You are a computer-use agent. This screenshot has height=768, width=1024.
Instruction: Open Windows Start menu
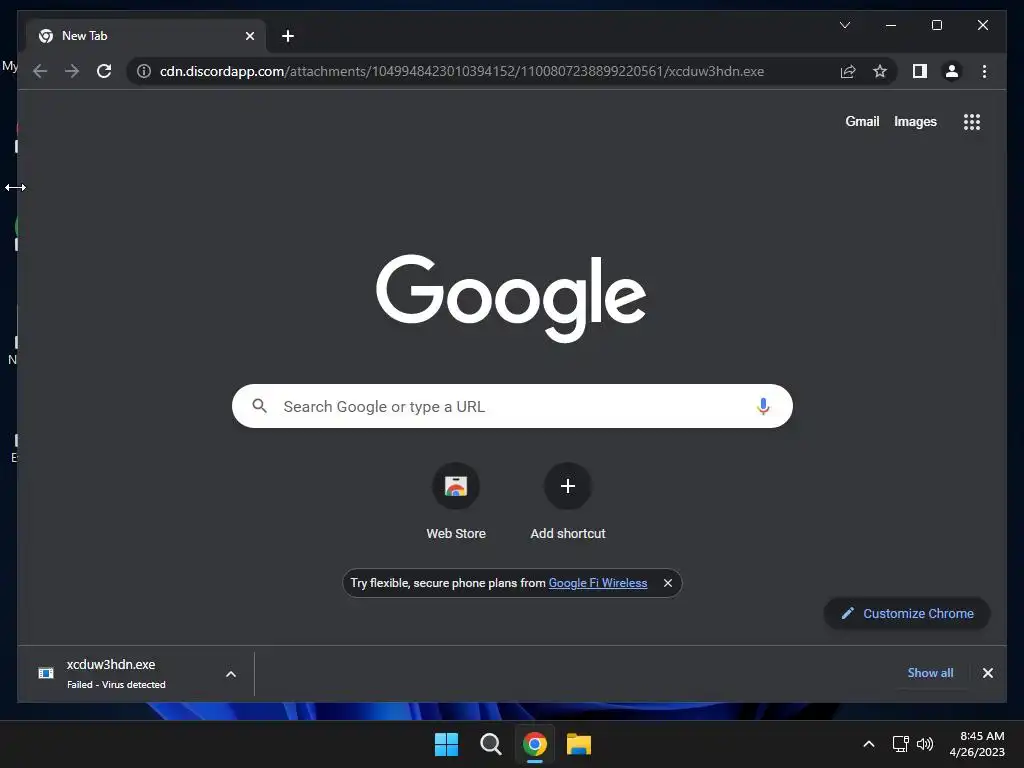[447, 744]
